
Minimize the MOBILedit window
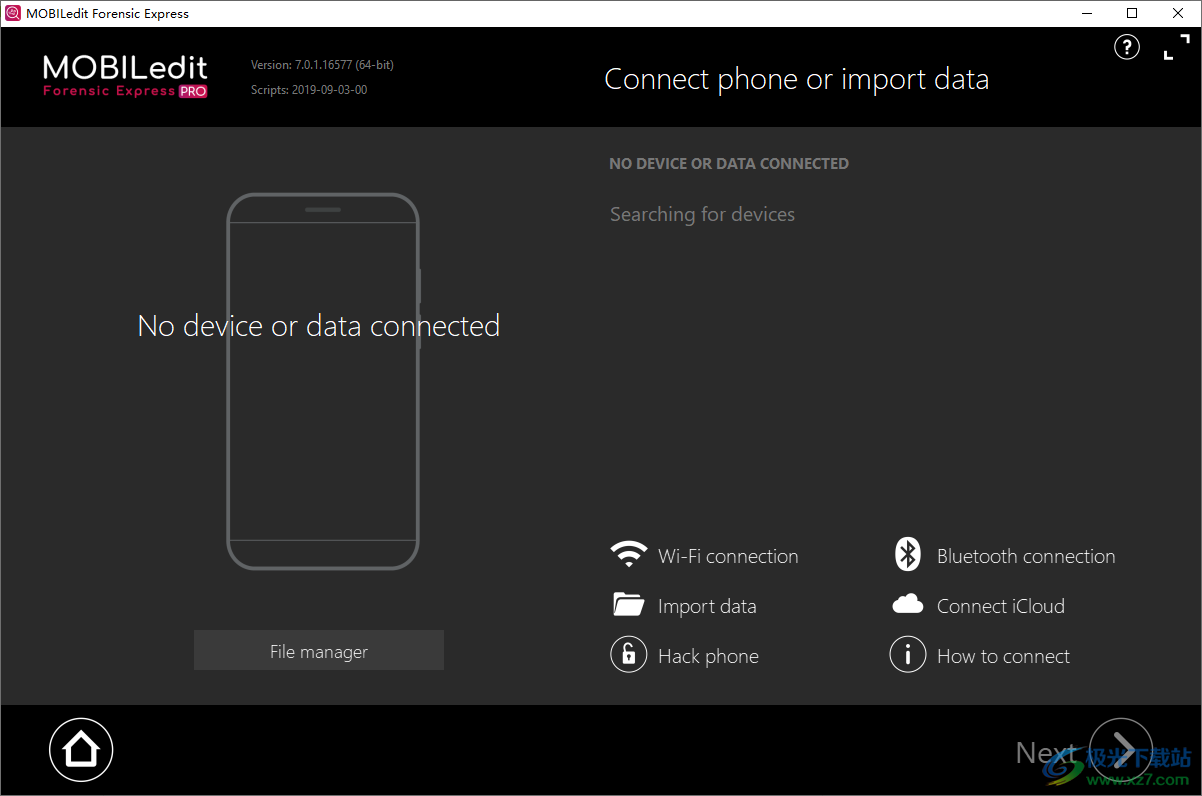pos(1086,13)
